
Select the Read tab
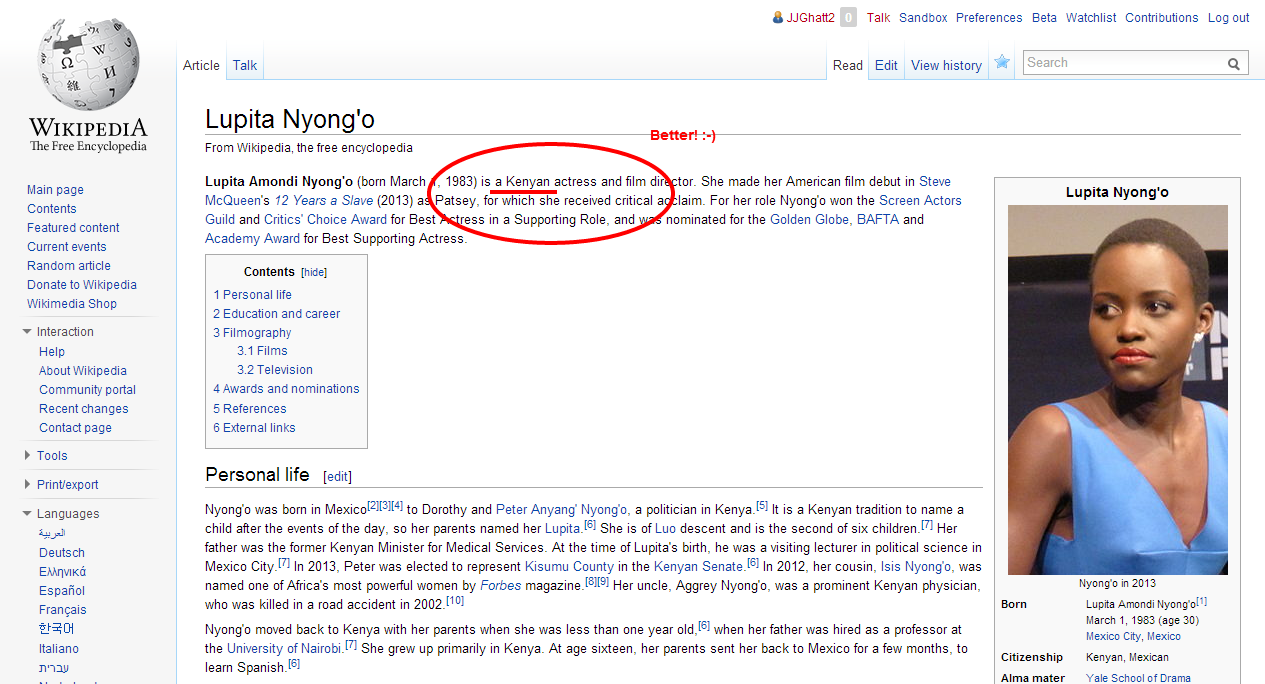click(848, 65)
